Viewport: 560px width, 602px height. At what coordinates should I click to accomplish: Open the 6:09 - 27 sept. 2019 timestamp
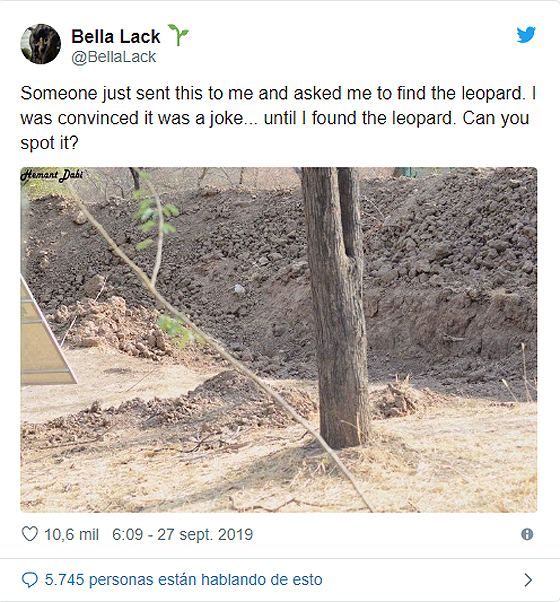pos(182,534)
